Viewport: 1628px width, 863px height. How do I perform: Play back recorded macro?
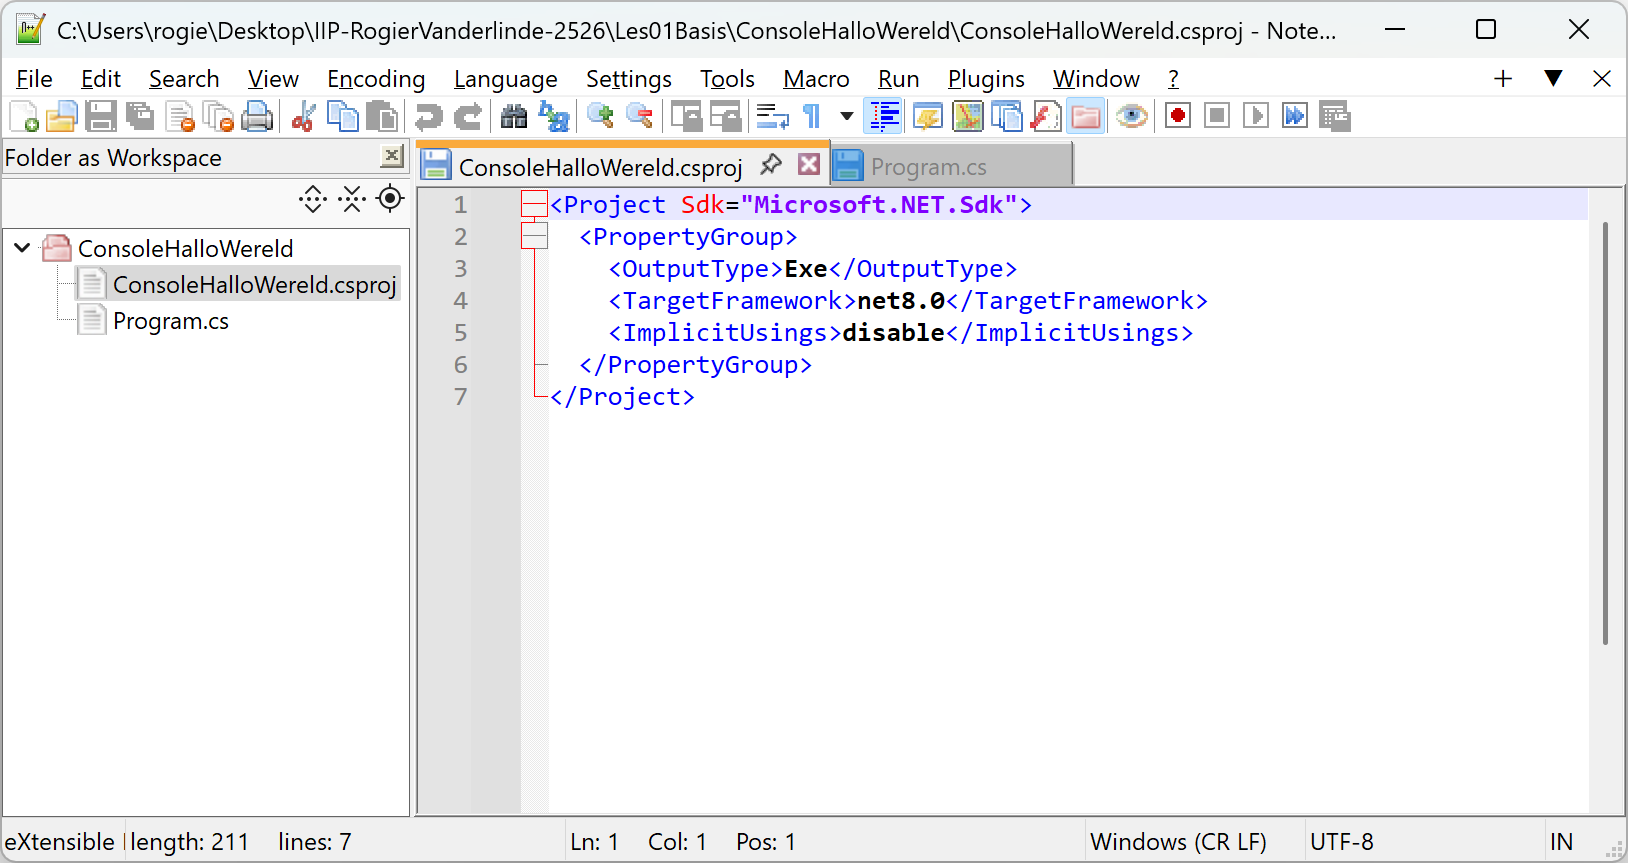[1256, 117]
